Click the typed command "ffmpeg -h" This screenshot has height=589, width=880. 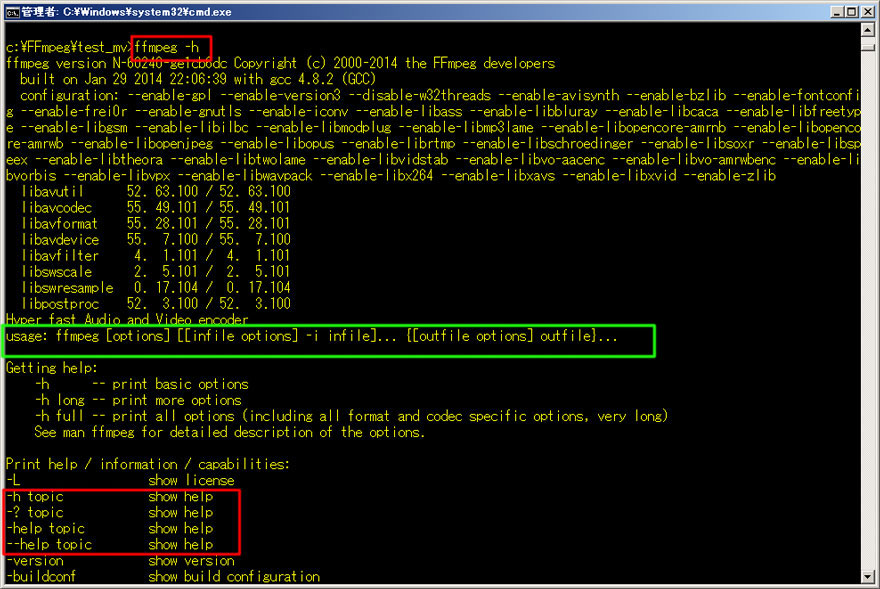point(167,48)
